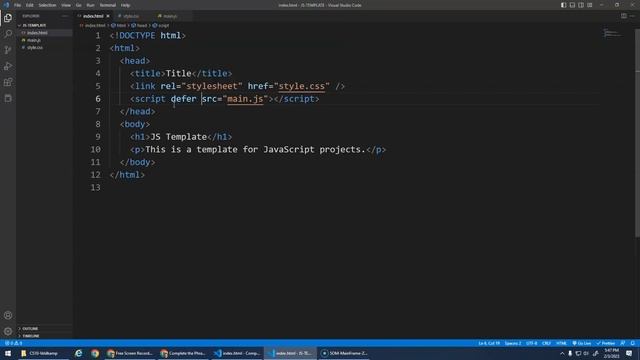Click the feedback icon in status bar
This screenshot has height=360, width=640.
pyautogui.click(x=623, y=343)
